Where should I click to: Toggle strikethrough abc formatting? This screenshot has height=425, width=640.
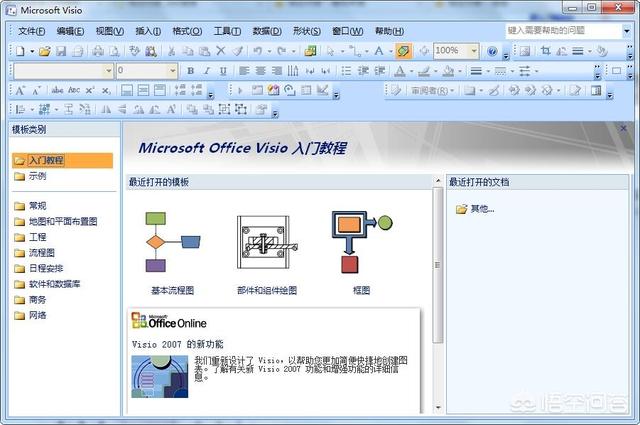(58, 90)
